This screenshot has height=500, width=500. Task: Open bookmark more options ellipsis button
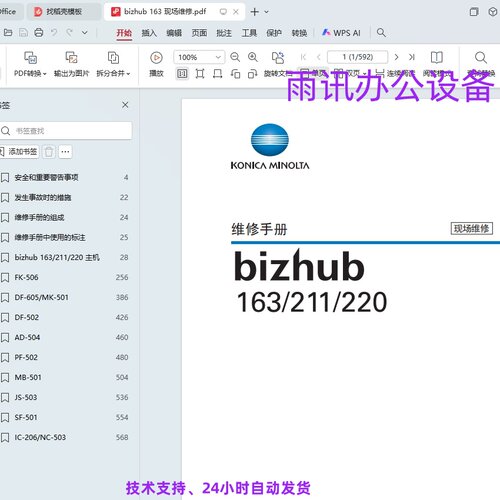[65, 152]
